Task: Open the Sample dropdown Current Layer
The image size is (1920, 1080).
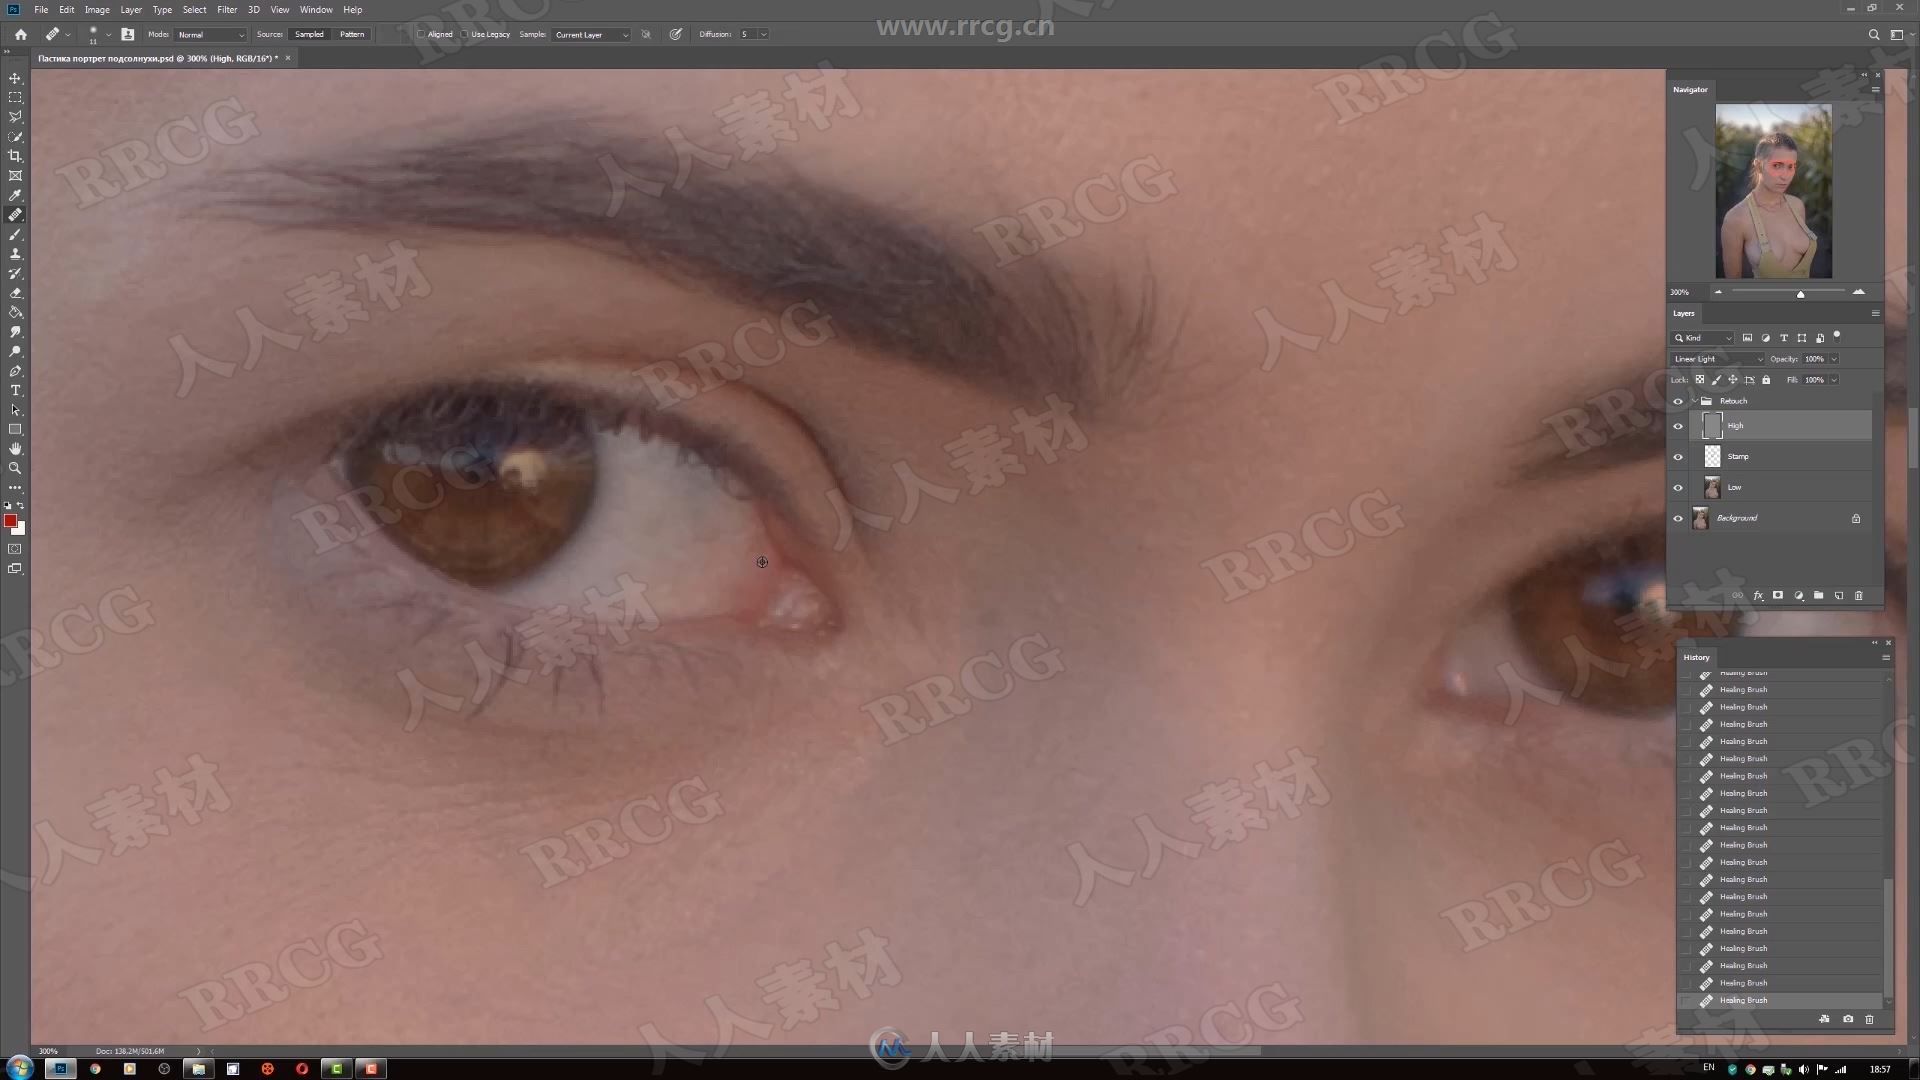Action: tap(591, 34)
